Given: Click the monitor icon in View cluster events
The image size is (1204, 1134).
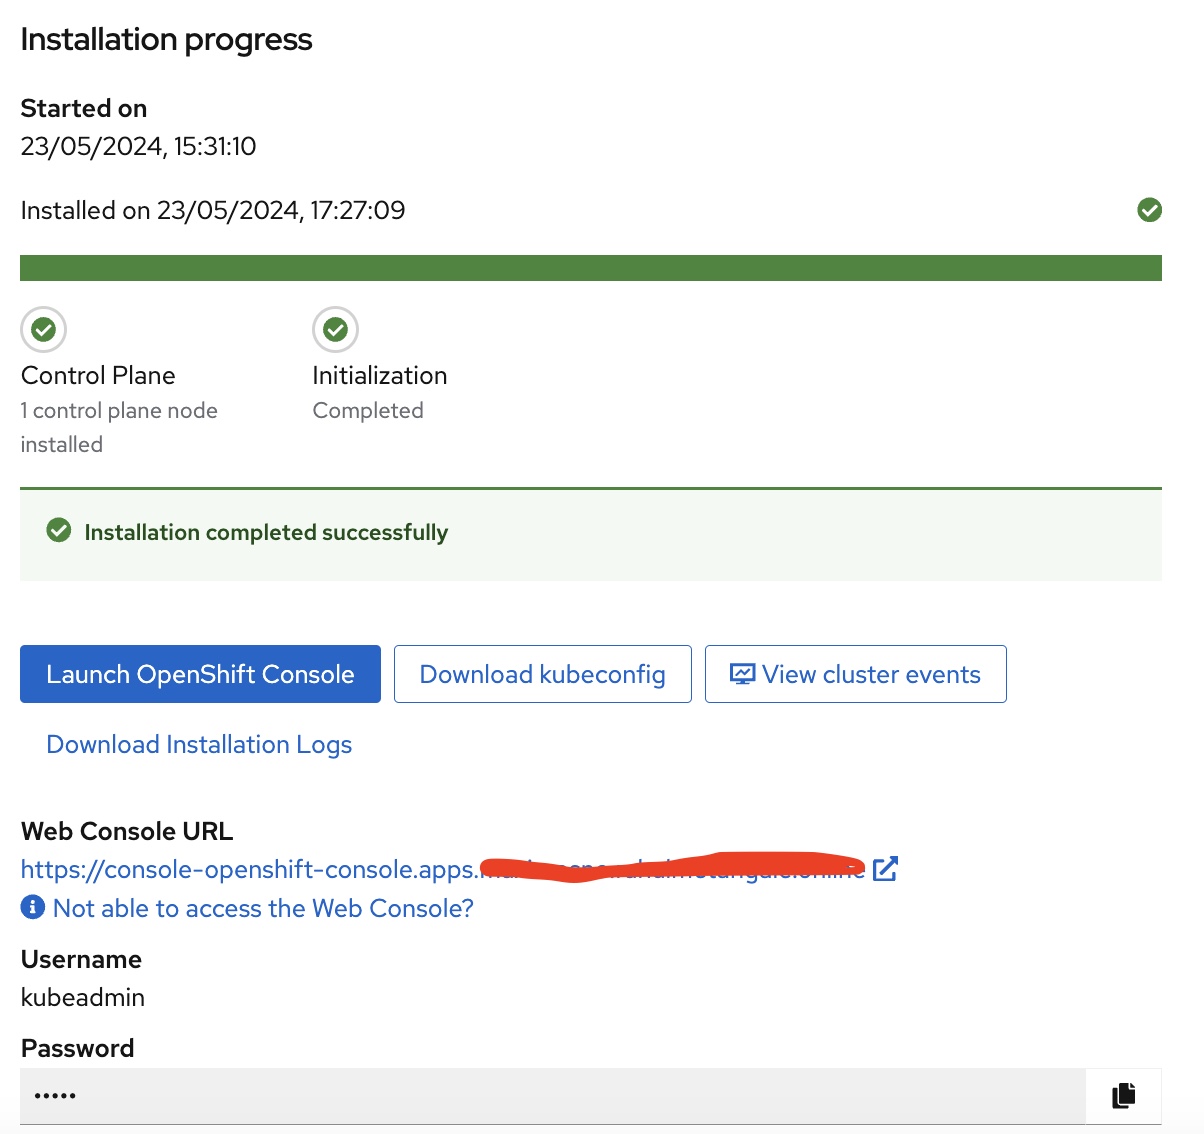Looking at the screenshot, I should click(x=742, y=674).
